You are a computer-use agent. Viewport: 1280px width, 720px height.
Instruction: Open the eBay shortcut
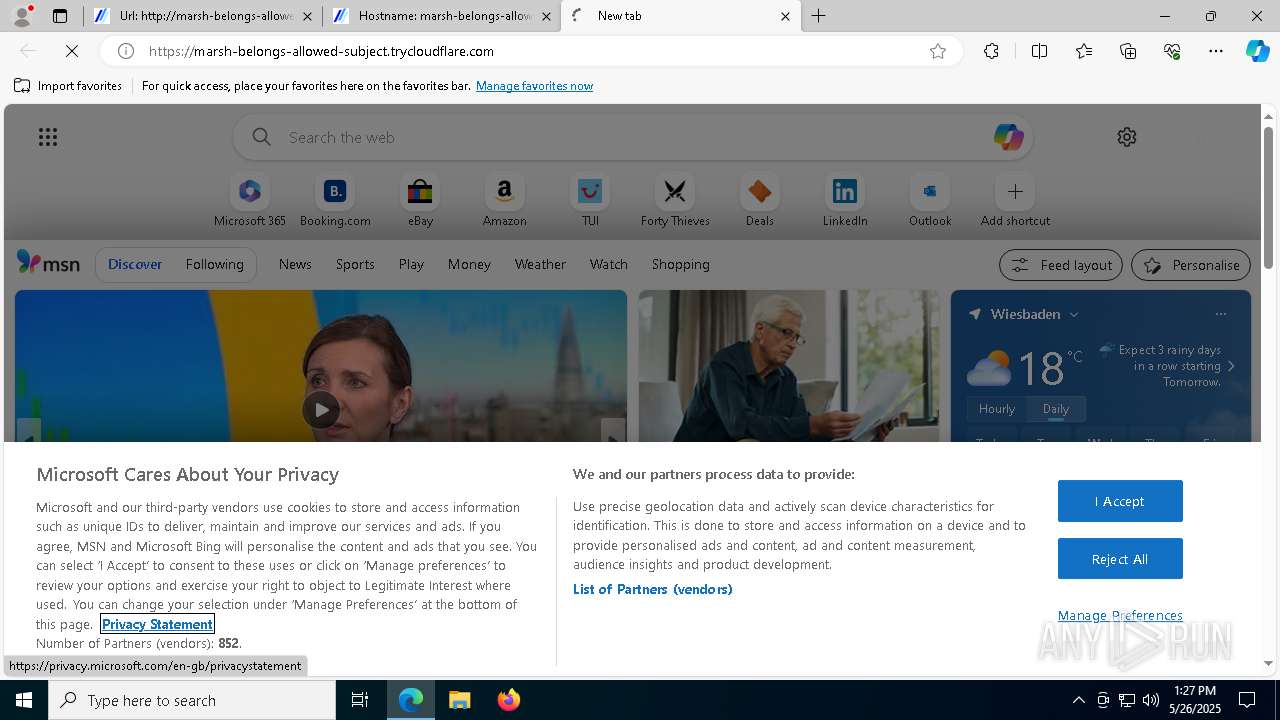420,200
